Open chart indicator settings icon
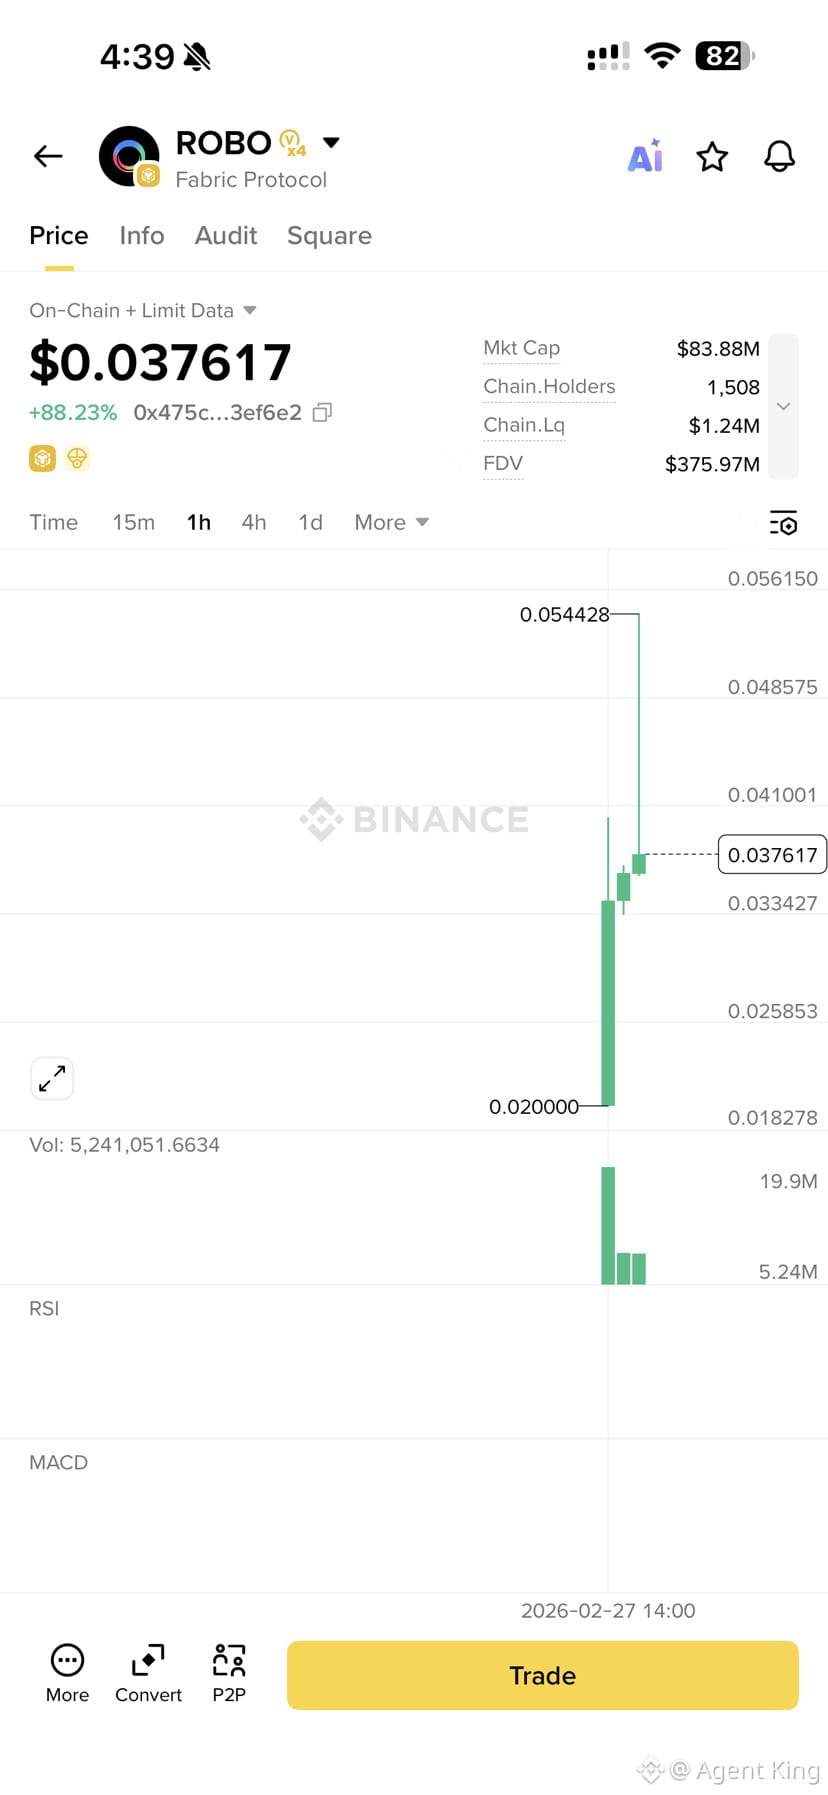Screen dimensions: 828x1795 (x=783, y=522)
